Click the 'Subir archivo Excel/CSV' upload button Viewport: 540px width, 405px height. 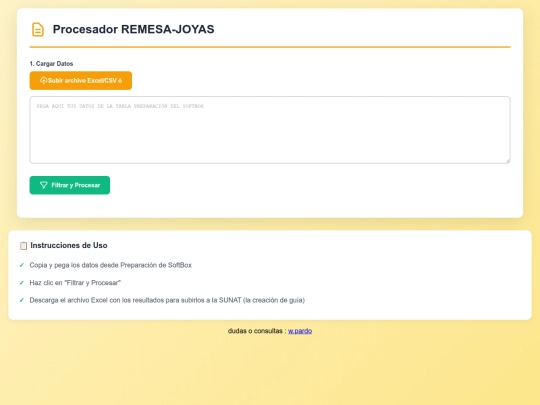[81, 81]
